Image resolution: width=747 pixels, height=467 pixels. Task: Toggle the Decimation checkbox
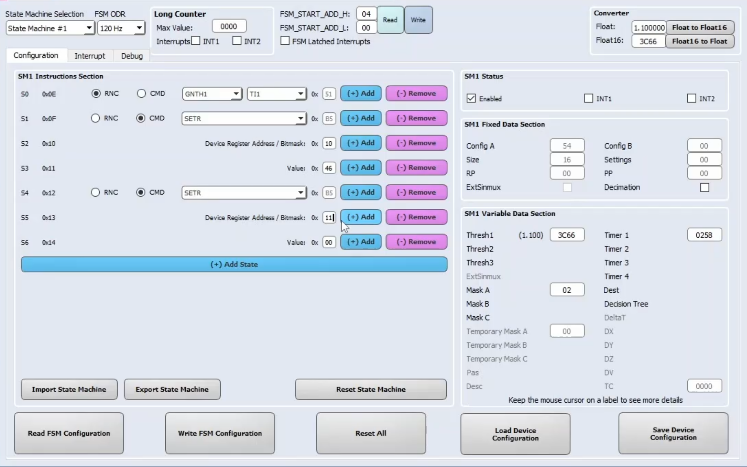[x=704, y=187]
